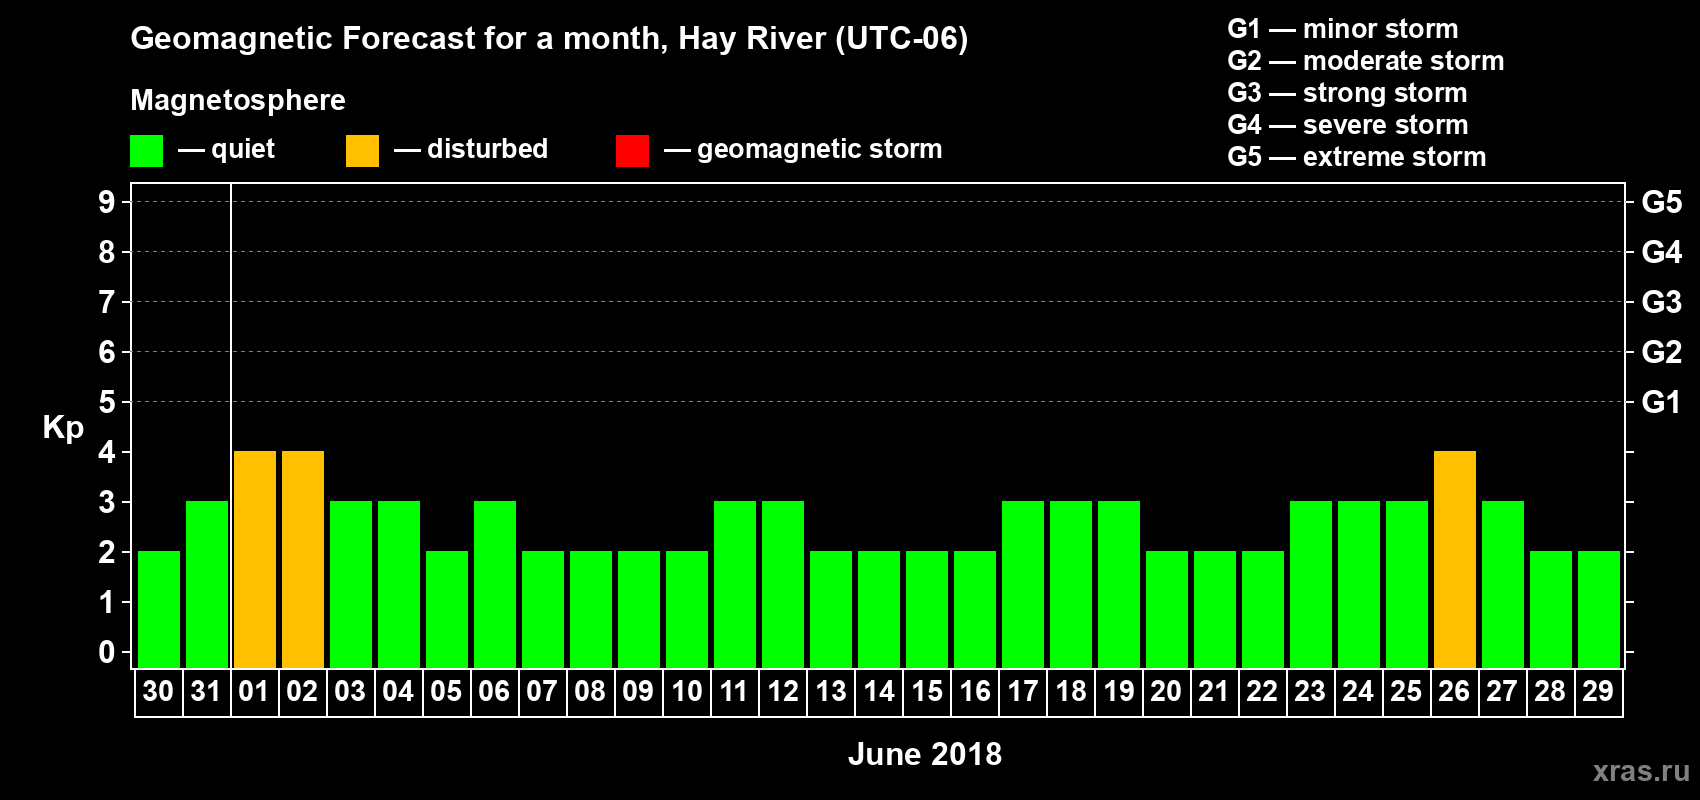Click Kp value 5 on left axis
The width and height of the screenshot is (1700, 800).
[107, 402]
